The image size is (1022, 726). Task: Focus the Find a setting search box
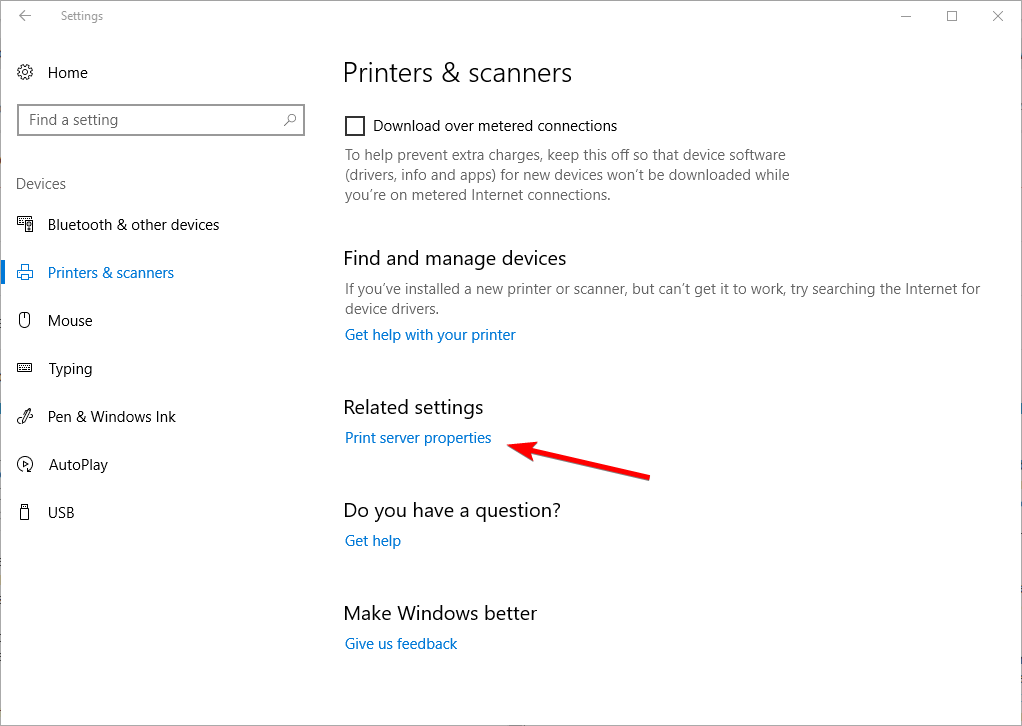(x=161, y=120)
